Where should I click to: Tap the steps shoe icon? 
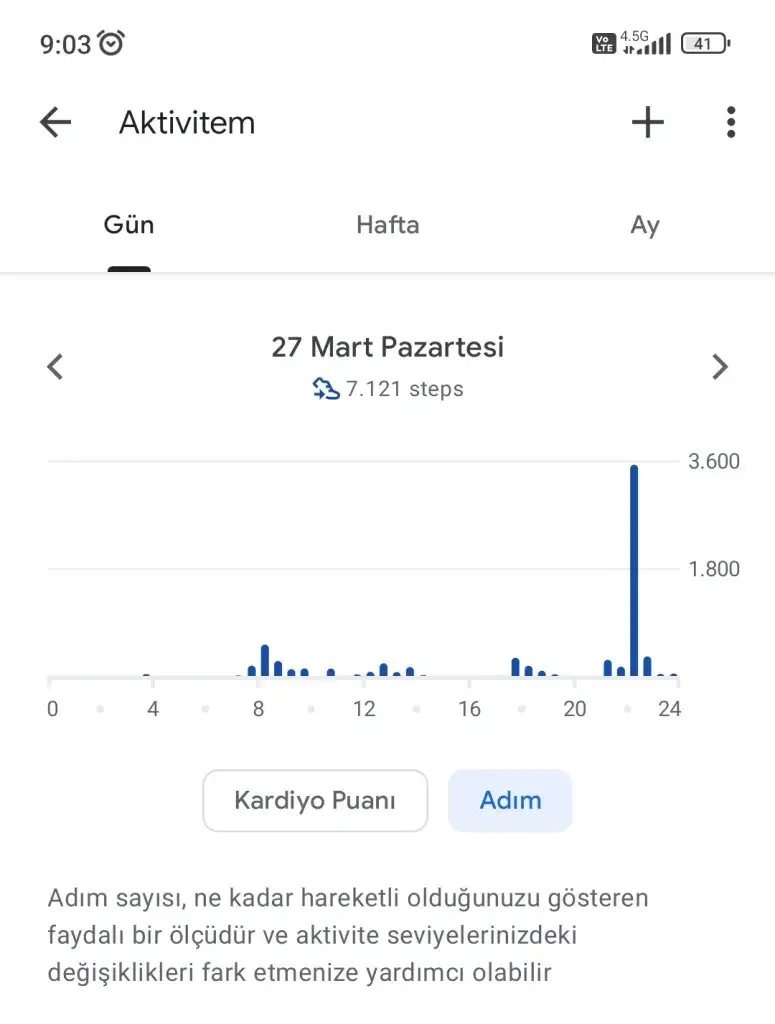tap(326, 390)
